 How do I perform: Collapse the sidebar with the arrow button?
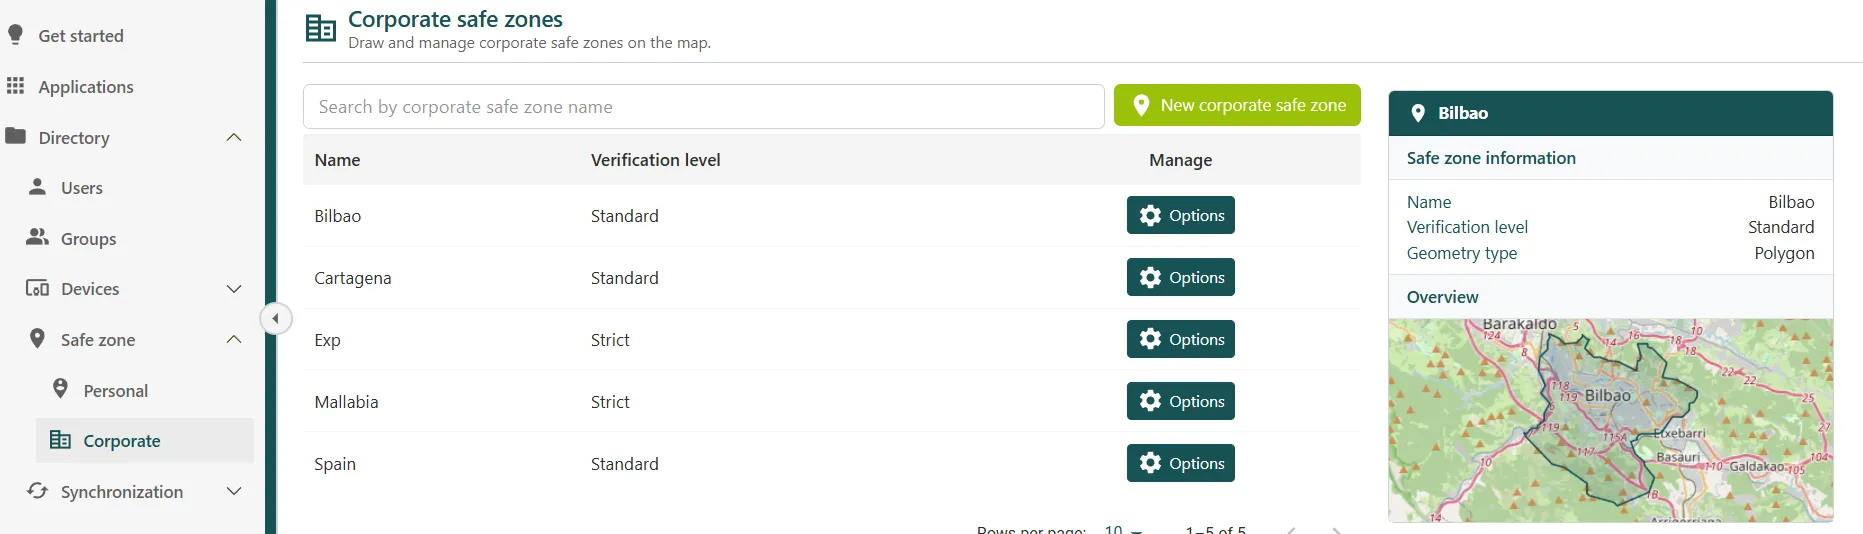click(276, 319)
